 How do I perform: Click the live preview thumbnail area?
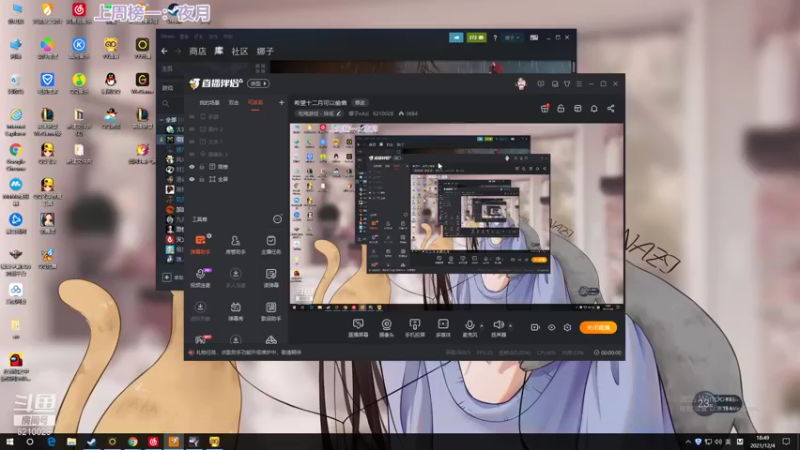coord(457,217)
